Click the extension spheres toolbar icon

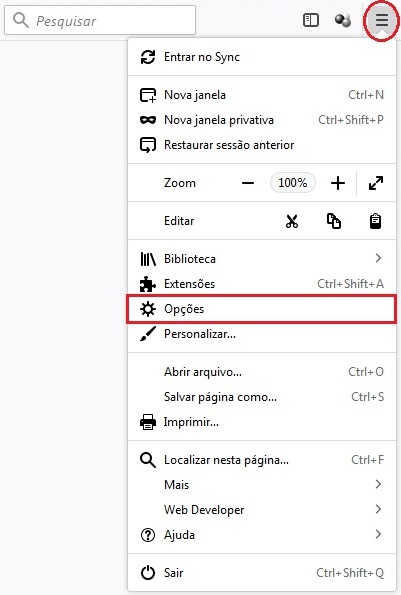tap(343, 20)
